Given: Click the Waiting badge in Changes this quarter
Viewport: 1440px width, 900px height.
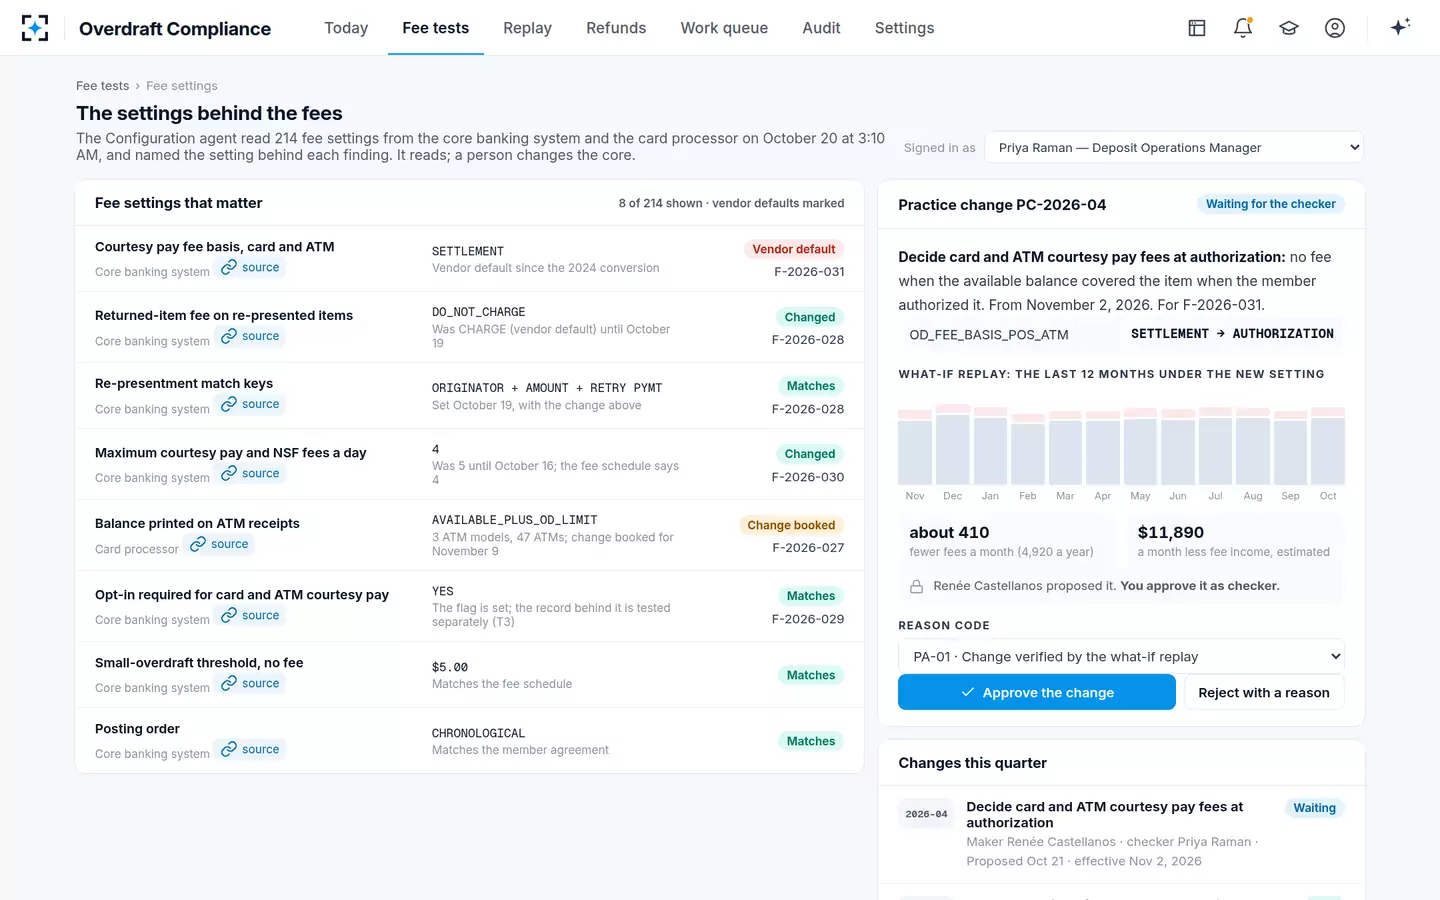Looking at the screenshot, I should [x=1314, y=808].
